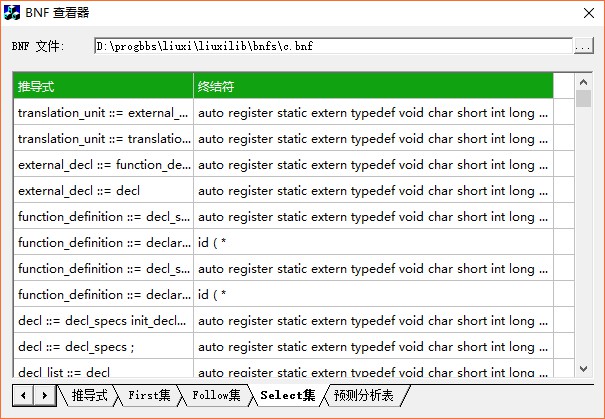
Task: Click the 终结符 column header
Action: pos(373,87)
